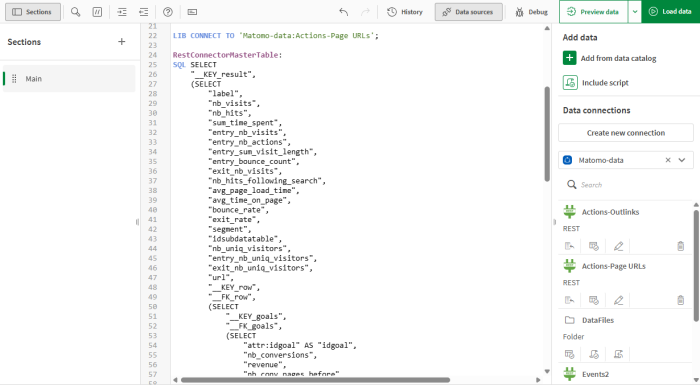Open script History

(405, 12)
